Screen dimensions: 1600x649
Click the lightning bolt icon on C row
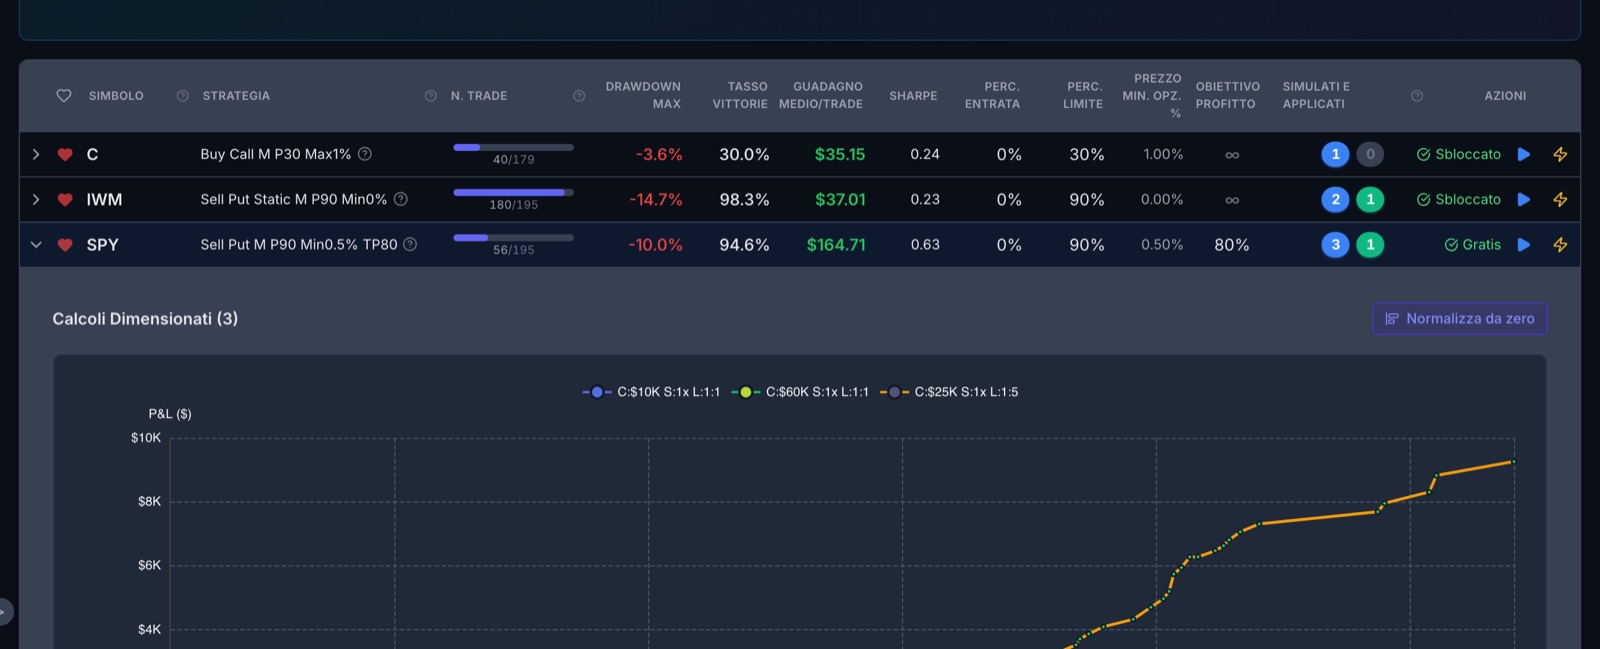click(x=1560, y=154)
